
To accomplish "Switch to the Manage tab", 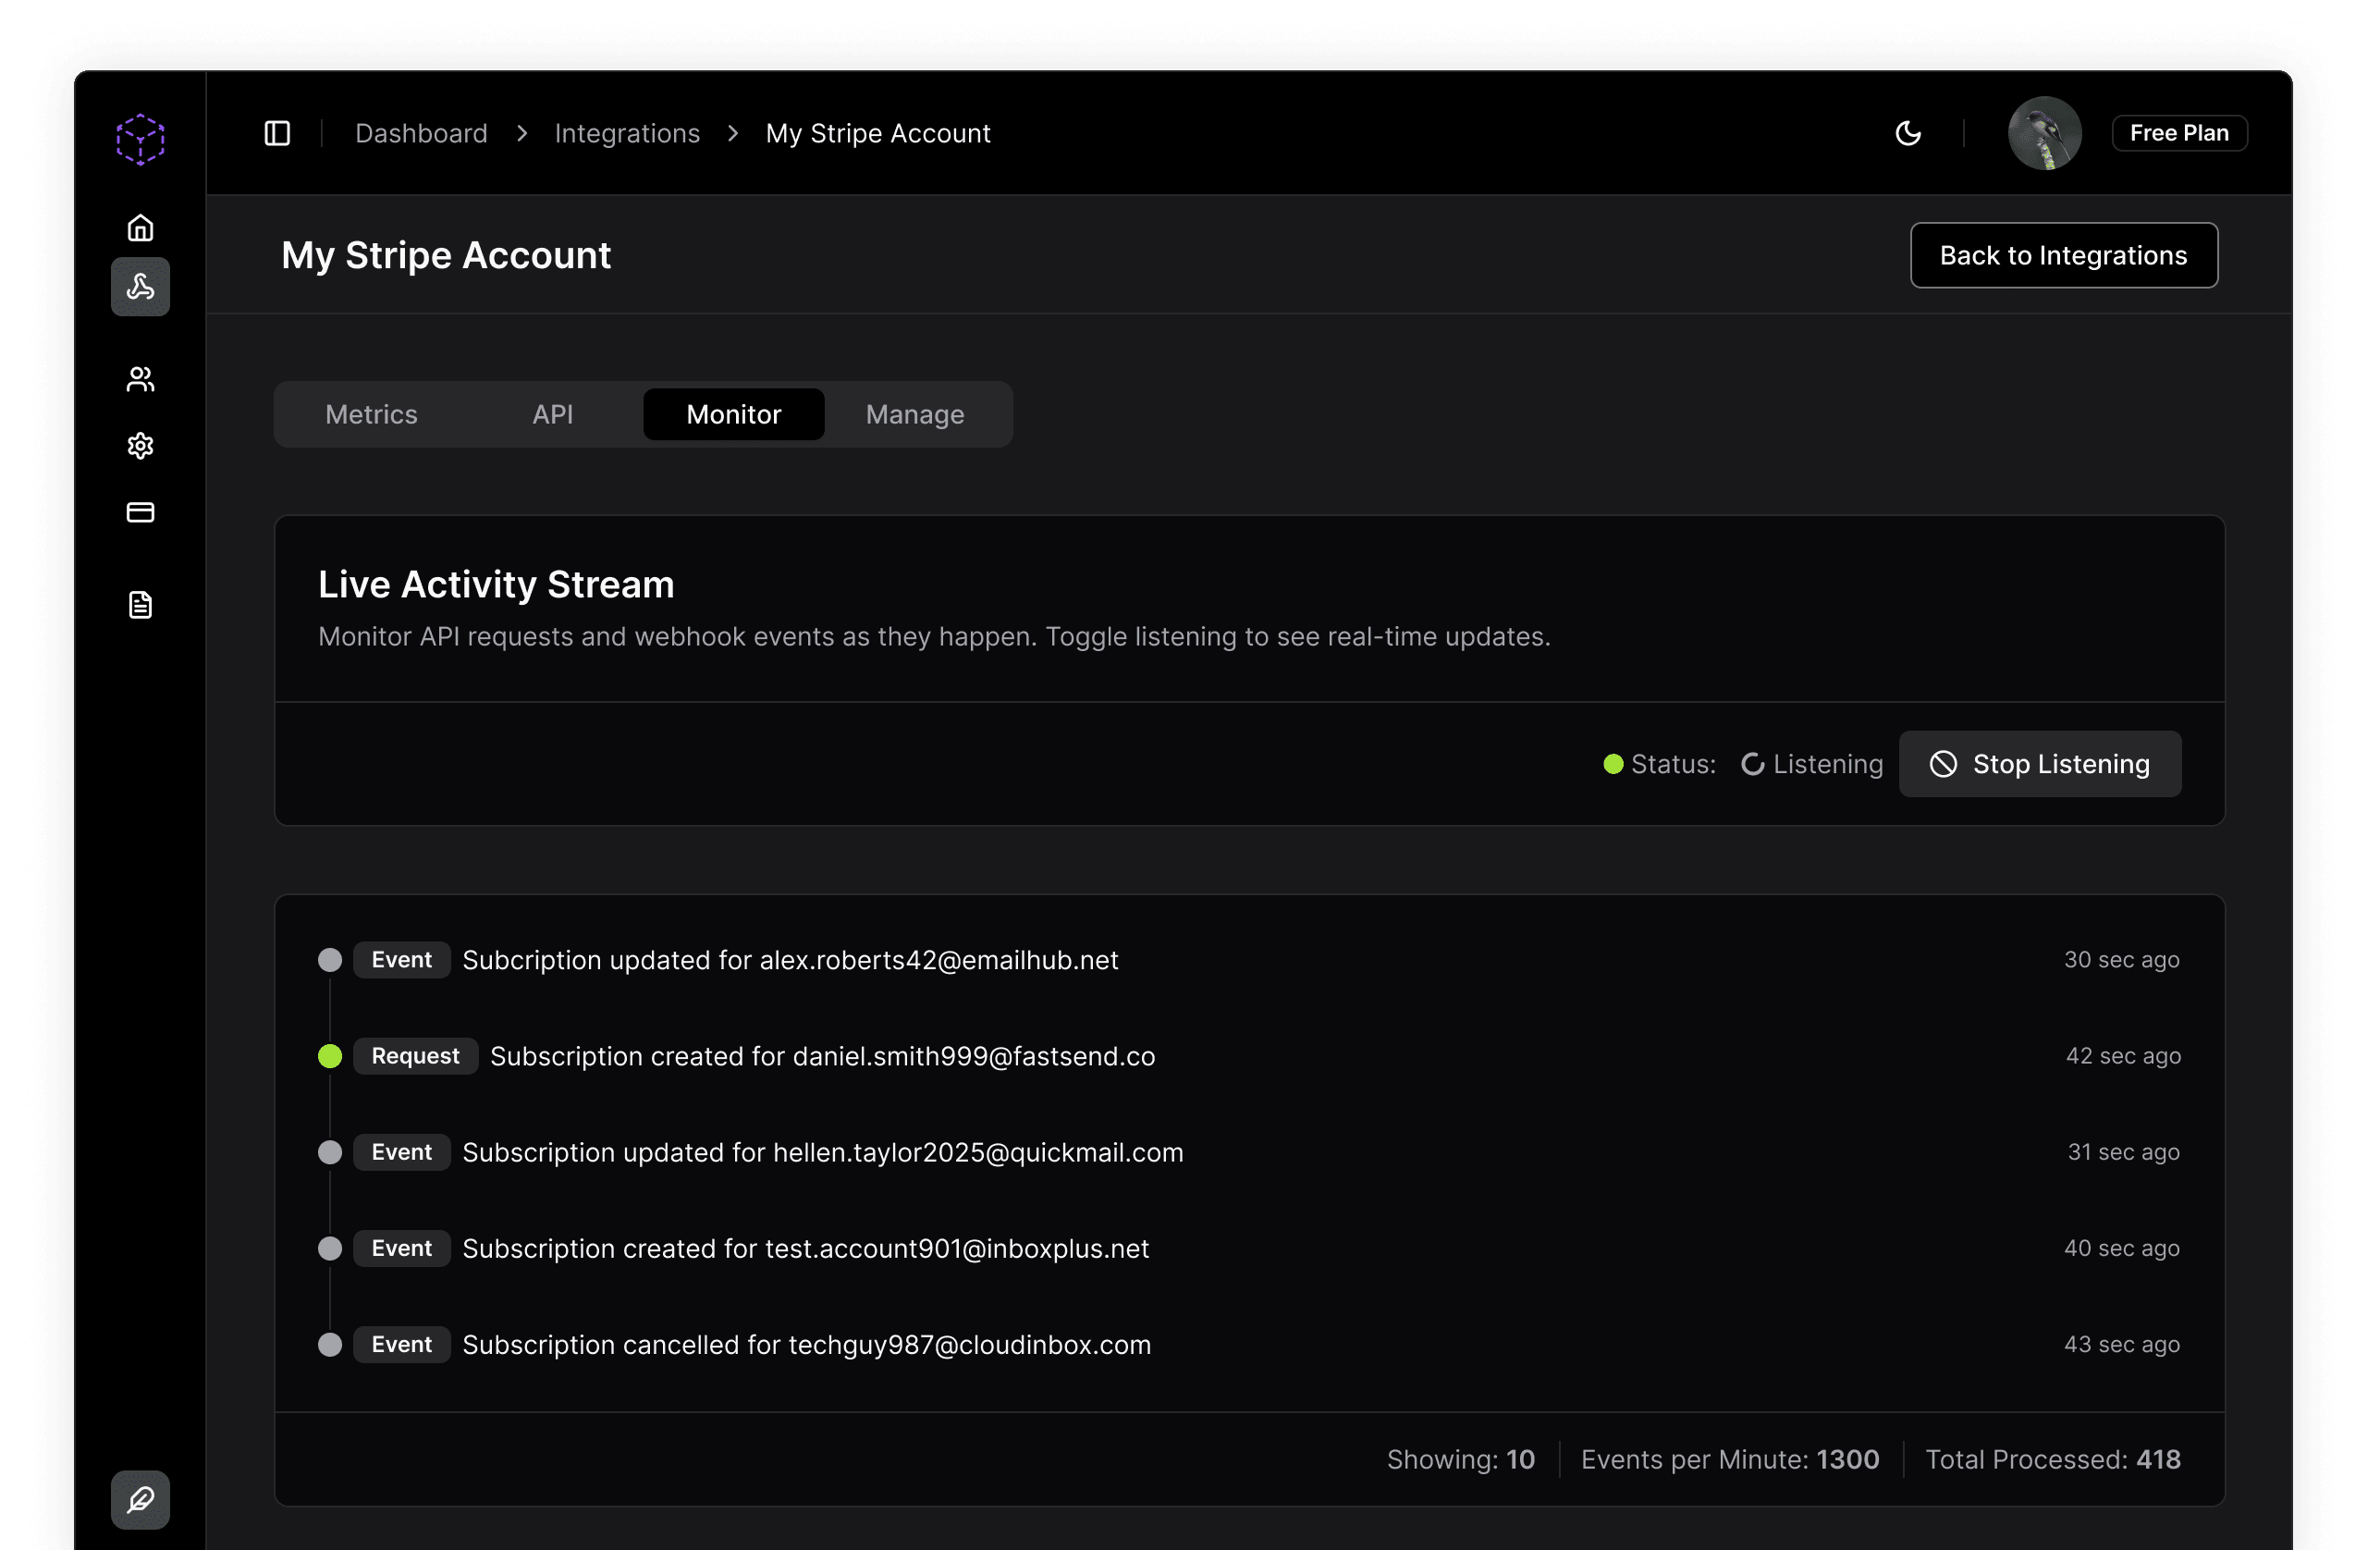I will click(915, 414).
